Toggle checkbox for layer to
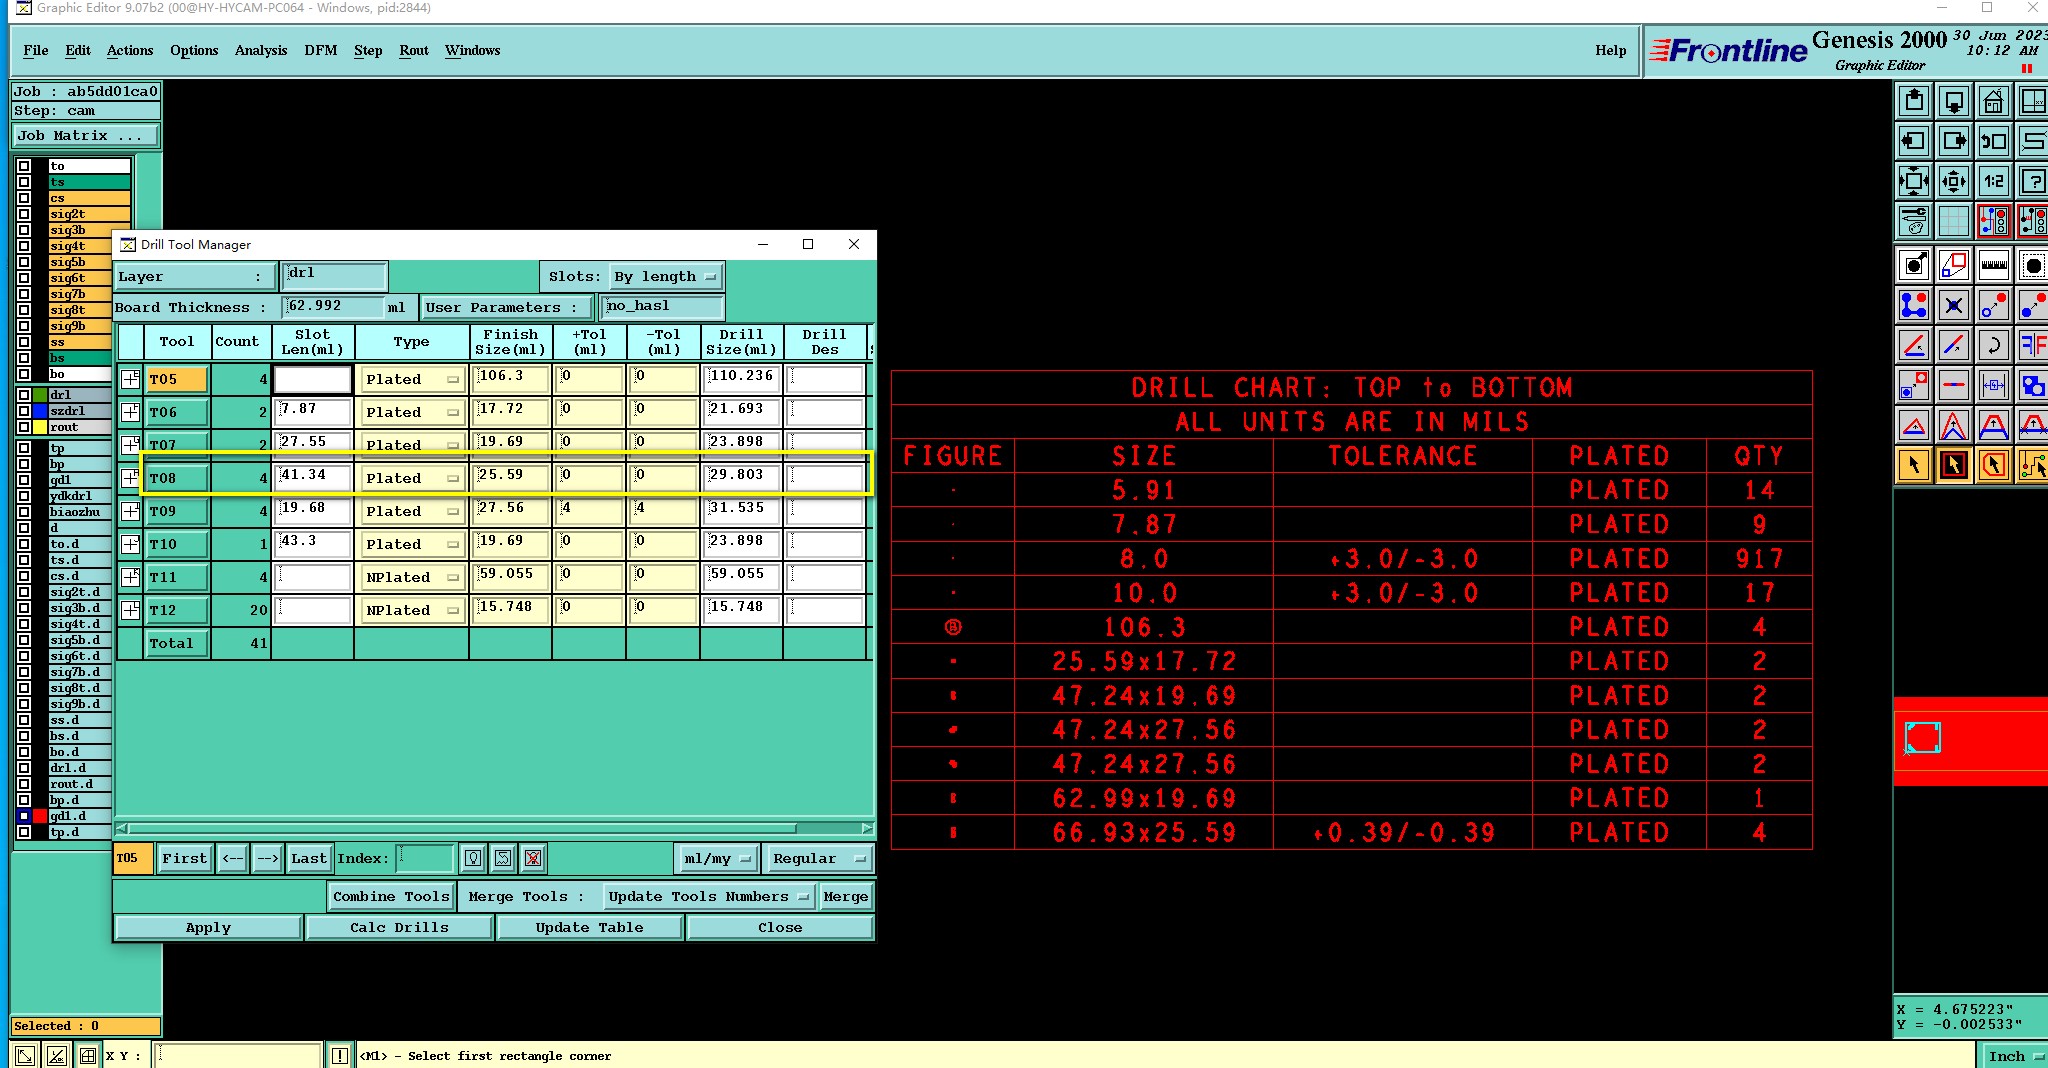This screenshot has height=1068, width=2048. point(24,166)
